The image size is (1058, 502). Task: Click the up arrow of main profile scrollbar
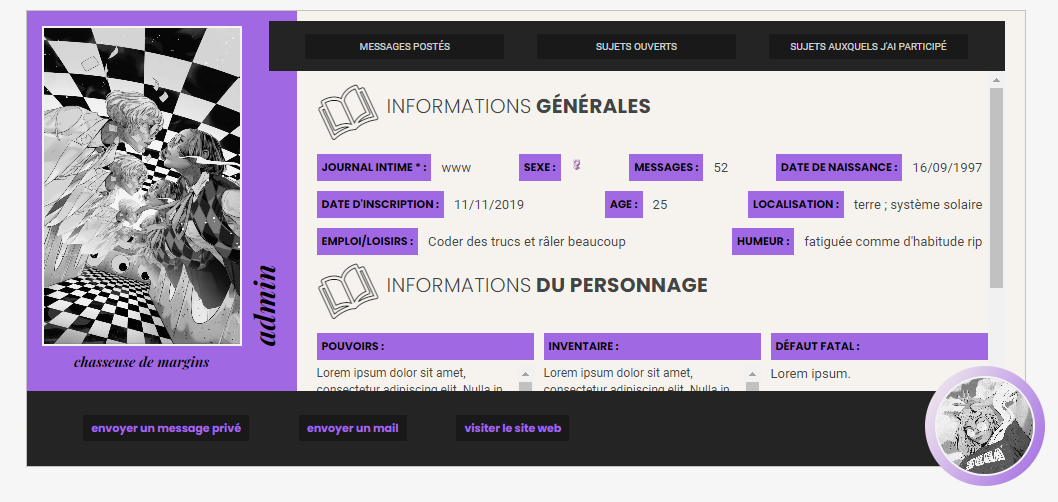(x=996, y=81)
